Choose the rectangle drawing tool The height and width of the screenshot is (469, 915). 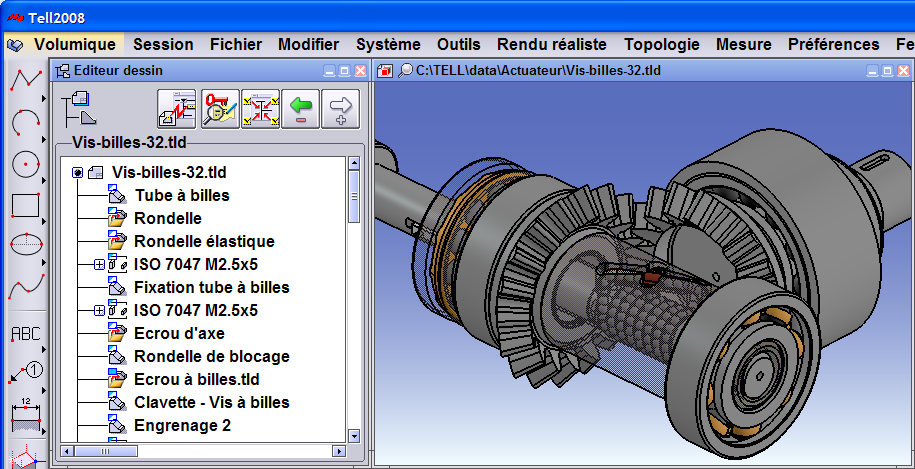[24, 205]
